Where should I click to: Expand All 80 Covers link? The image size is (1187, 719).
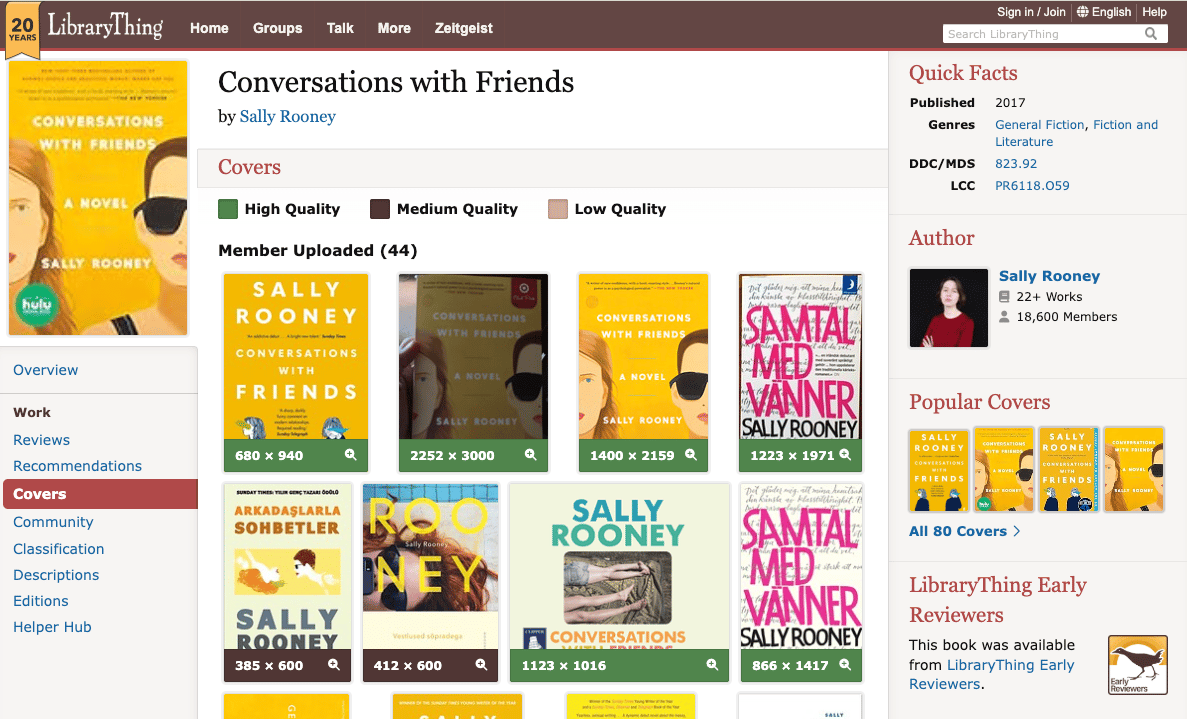964,531
